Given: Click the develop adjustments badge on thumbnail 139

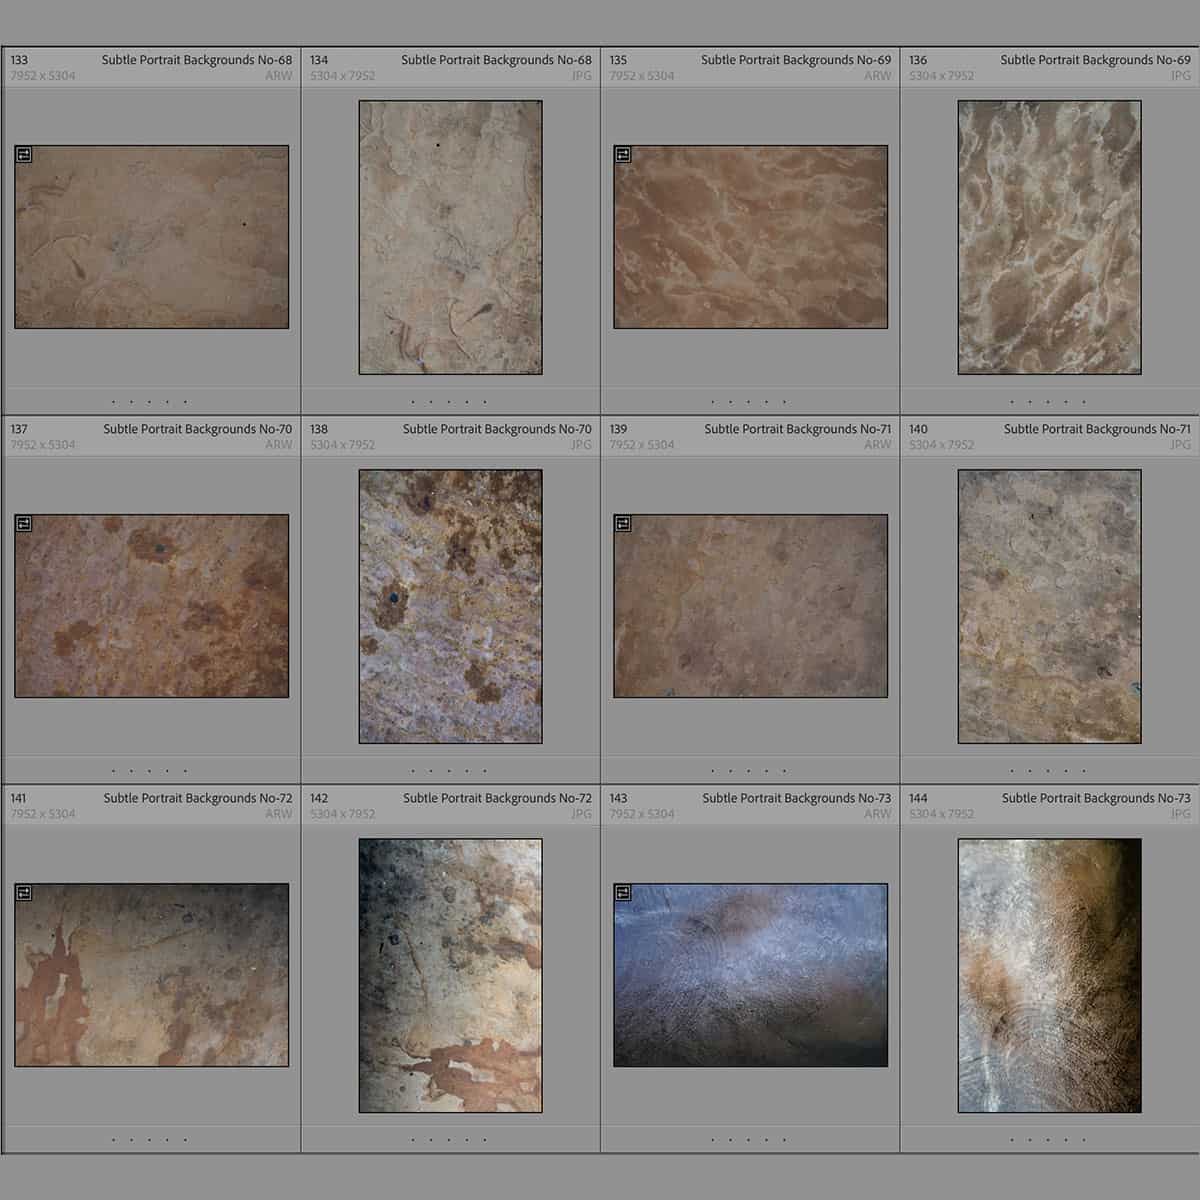Looking at the screenshot, I should (623, 523).
